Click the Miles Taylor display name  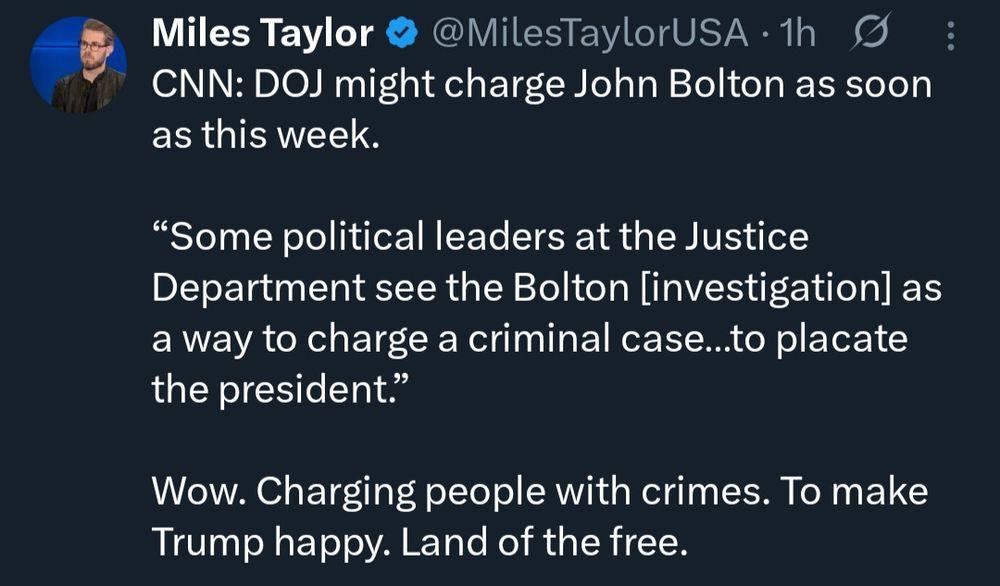[262, 33]
